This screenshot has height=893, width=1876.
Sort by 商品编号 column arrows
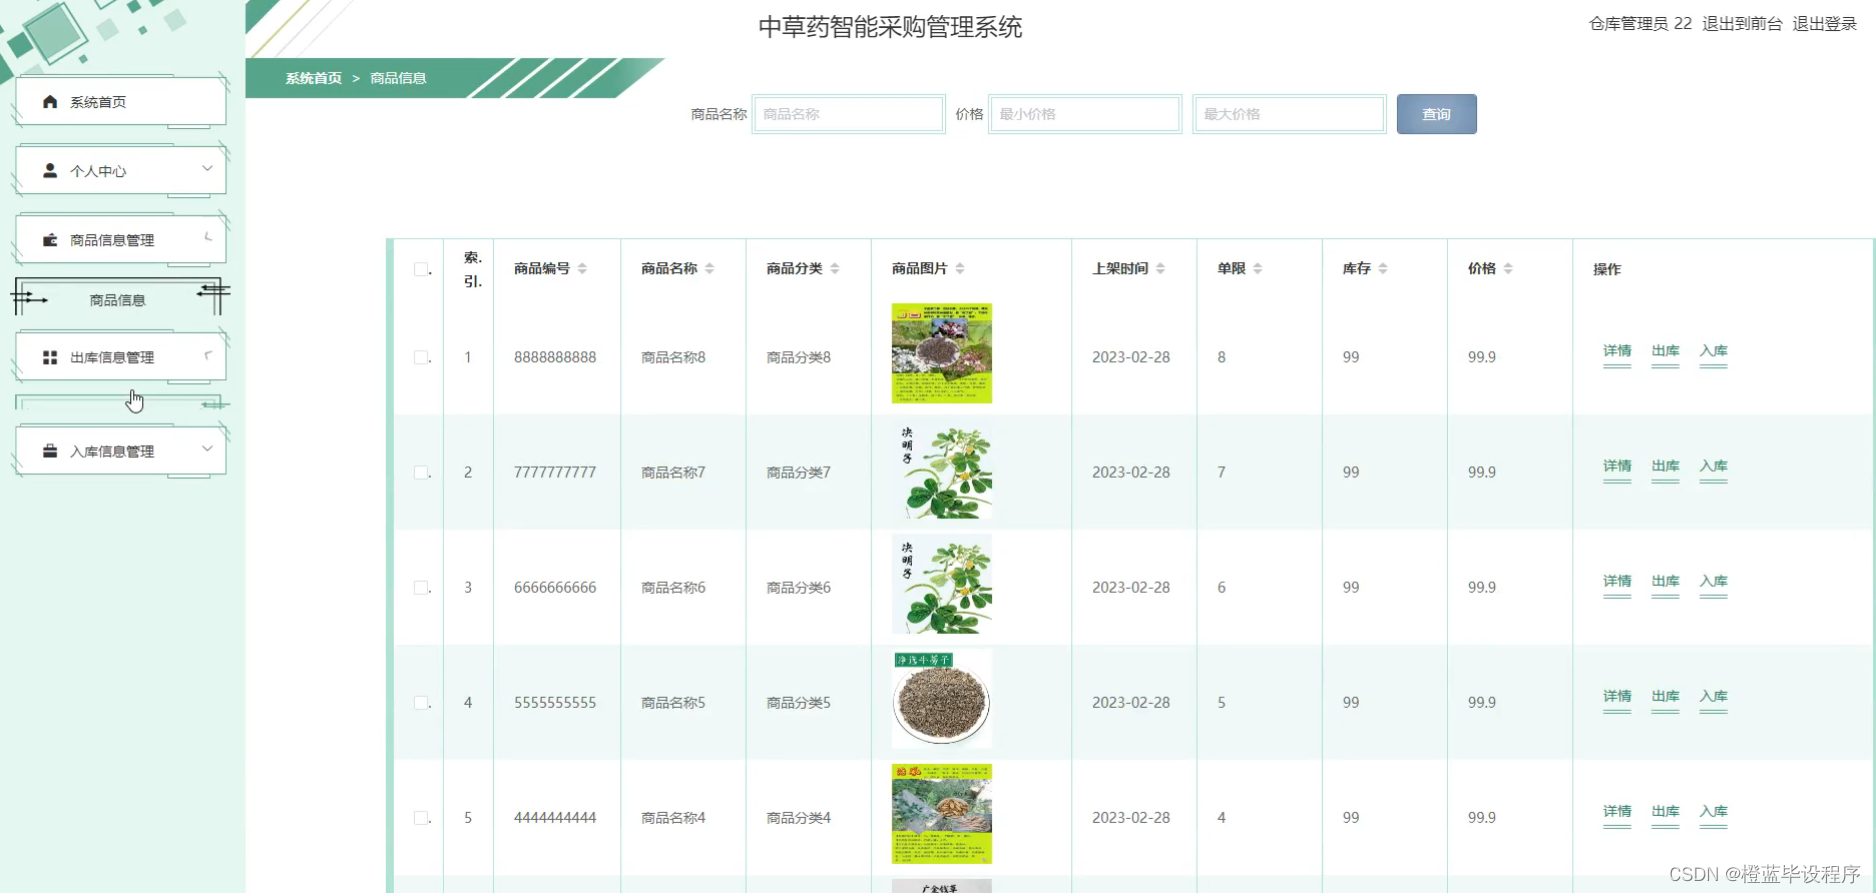(582, 268)
